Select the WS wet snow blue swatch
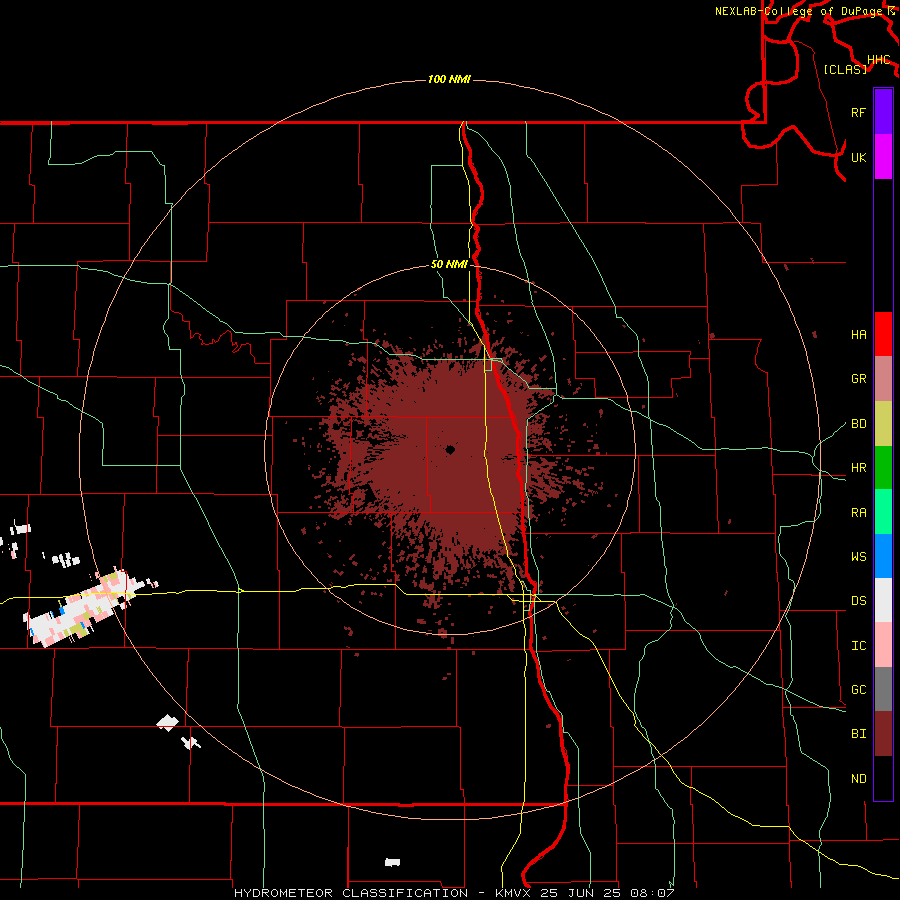The image size is (900, 900). pos(883,556)
